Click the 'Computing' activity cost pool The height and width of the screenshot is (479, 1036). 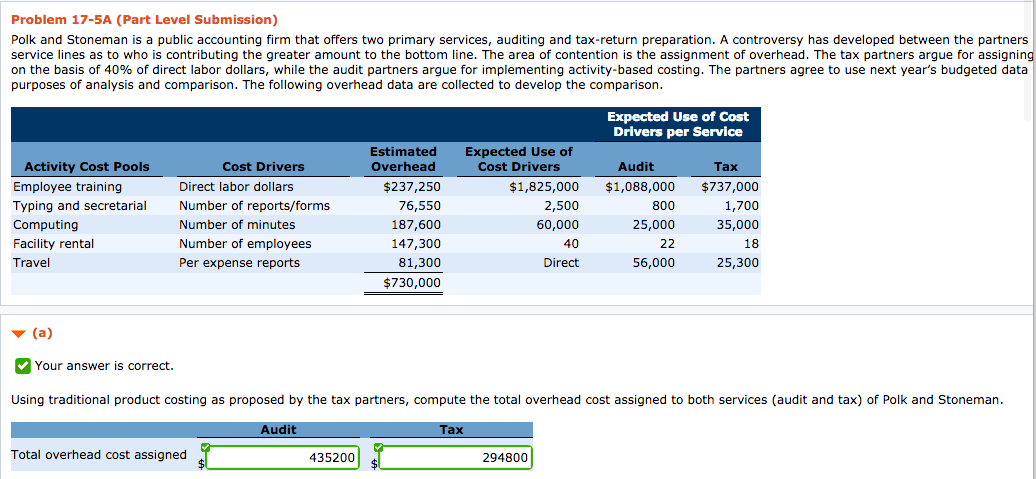click(x=46, y=225)
